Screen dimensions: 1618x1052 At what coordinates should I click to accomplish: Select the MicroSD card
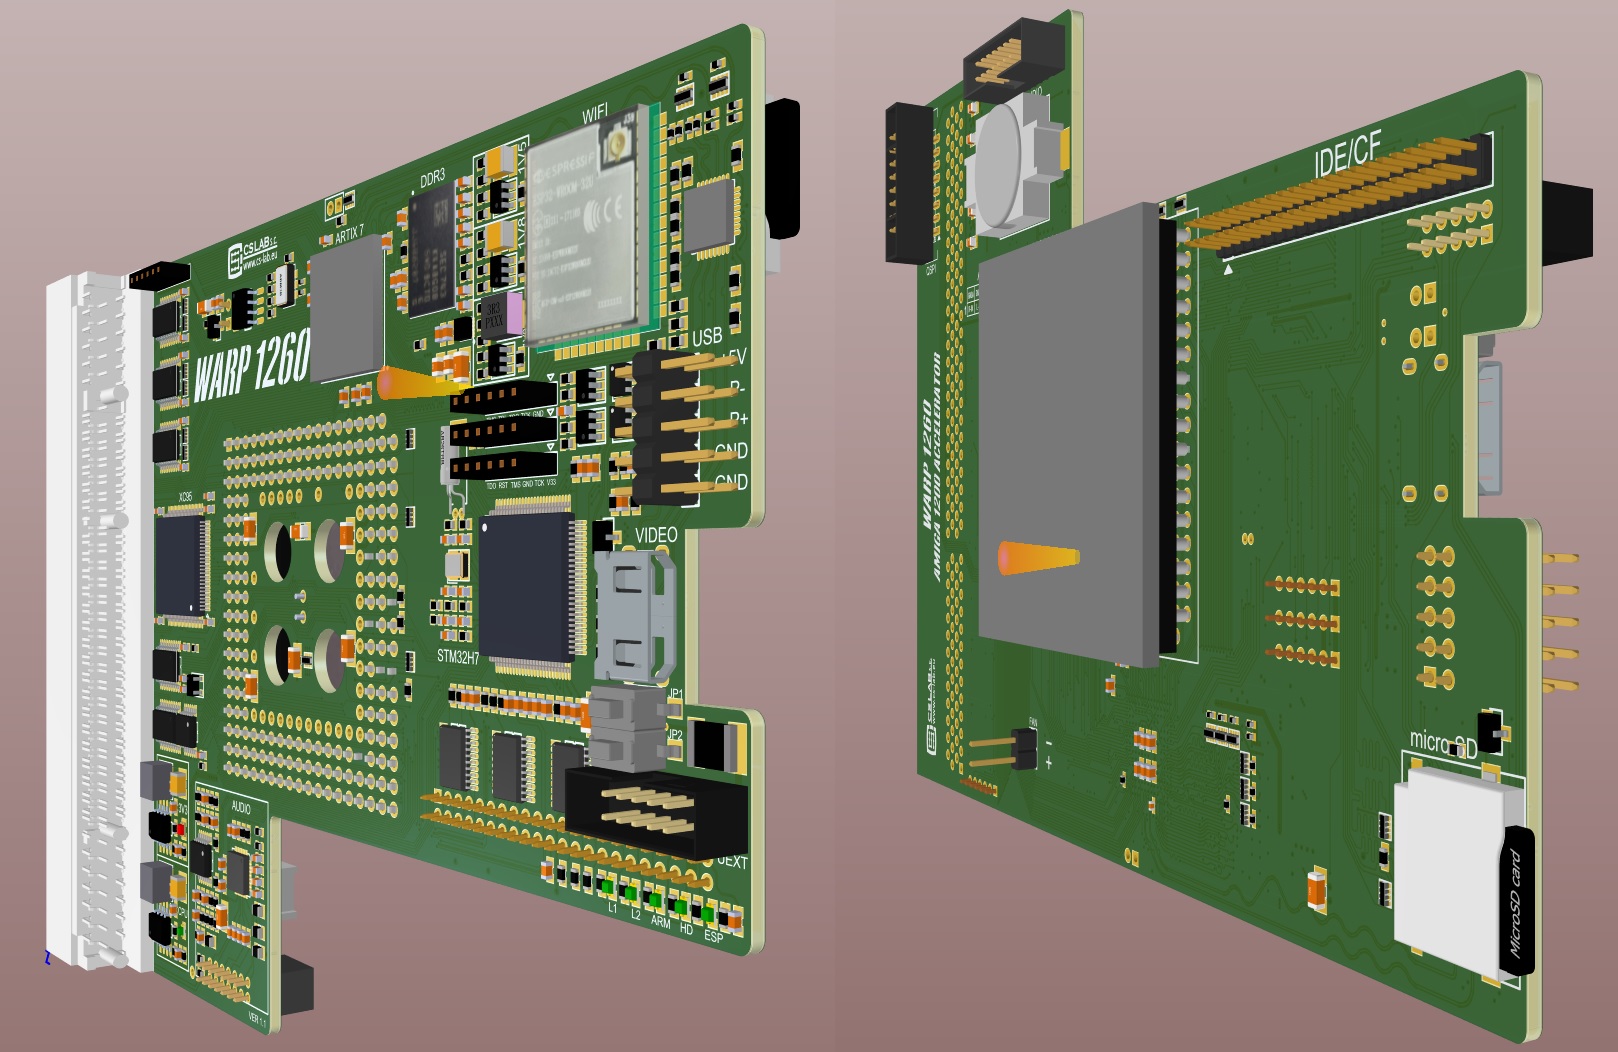click(1462, 872)
